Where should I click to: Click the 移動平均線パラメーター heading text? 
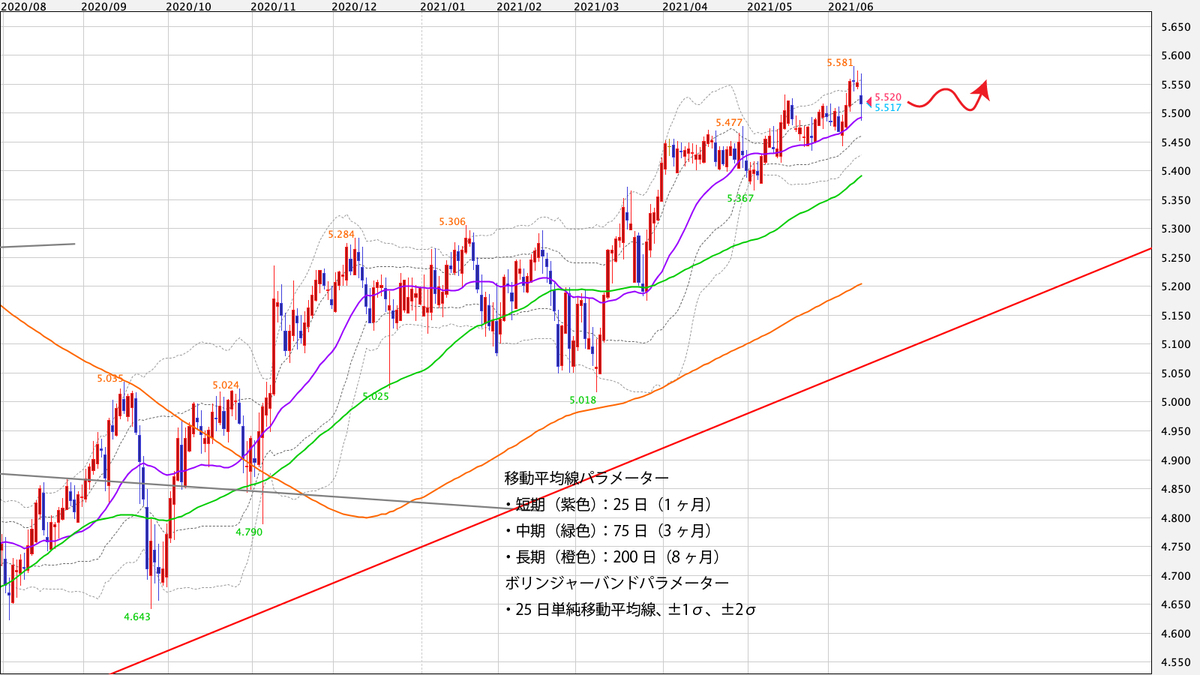587,478
